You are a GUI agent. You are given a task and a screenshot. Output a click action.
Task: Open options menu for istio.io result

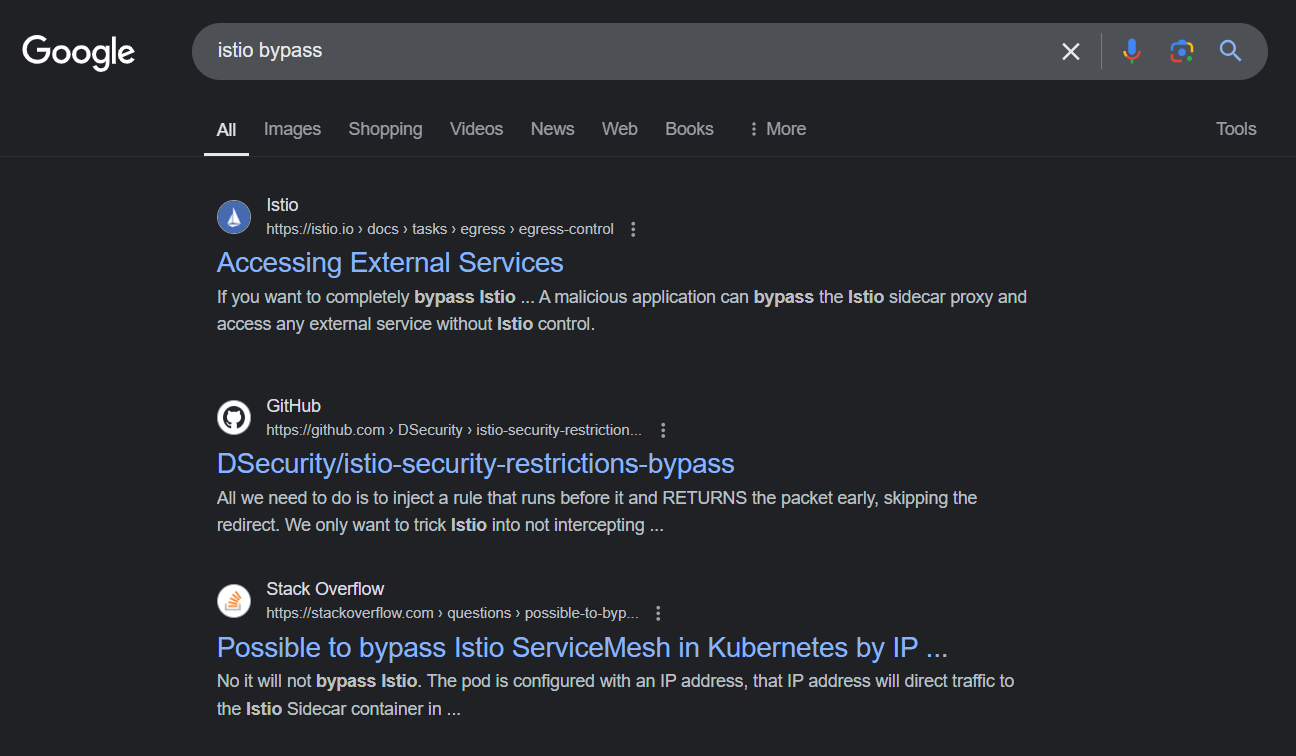[633, 229]
